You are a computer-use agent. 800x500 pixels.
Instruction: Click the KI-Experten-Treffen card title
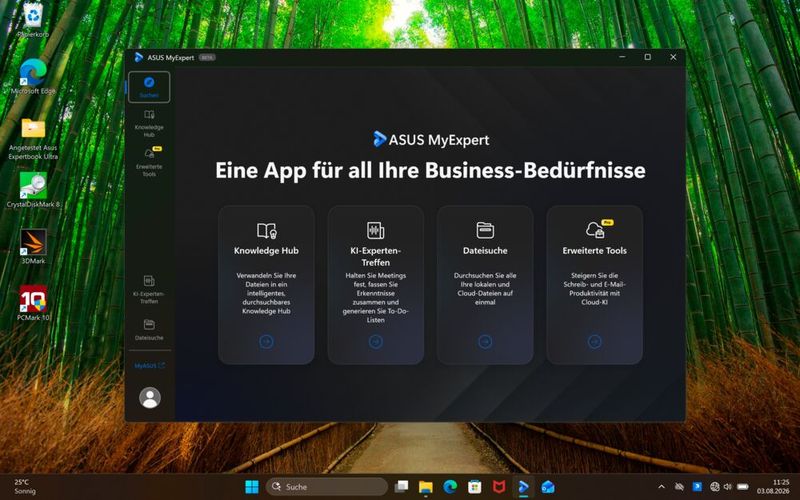click(x=376, y=256)
